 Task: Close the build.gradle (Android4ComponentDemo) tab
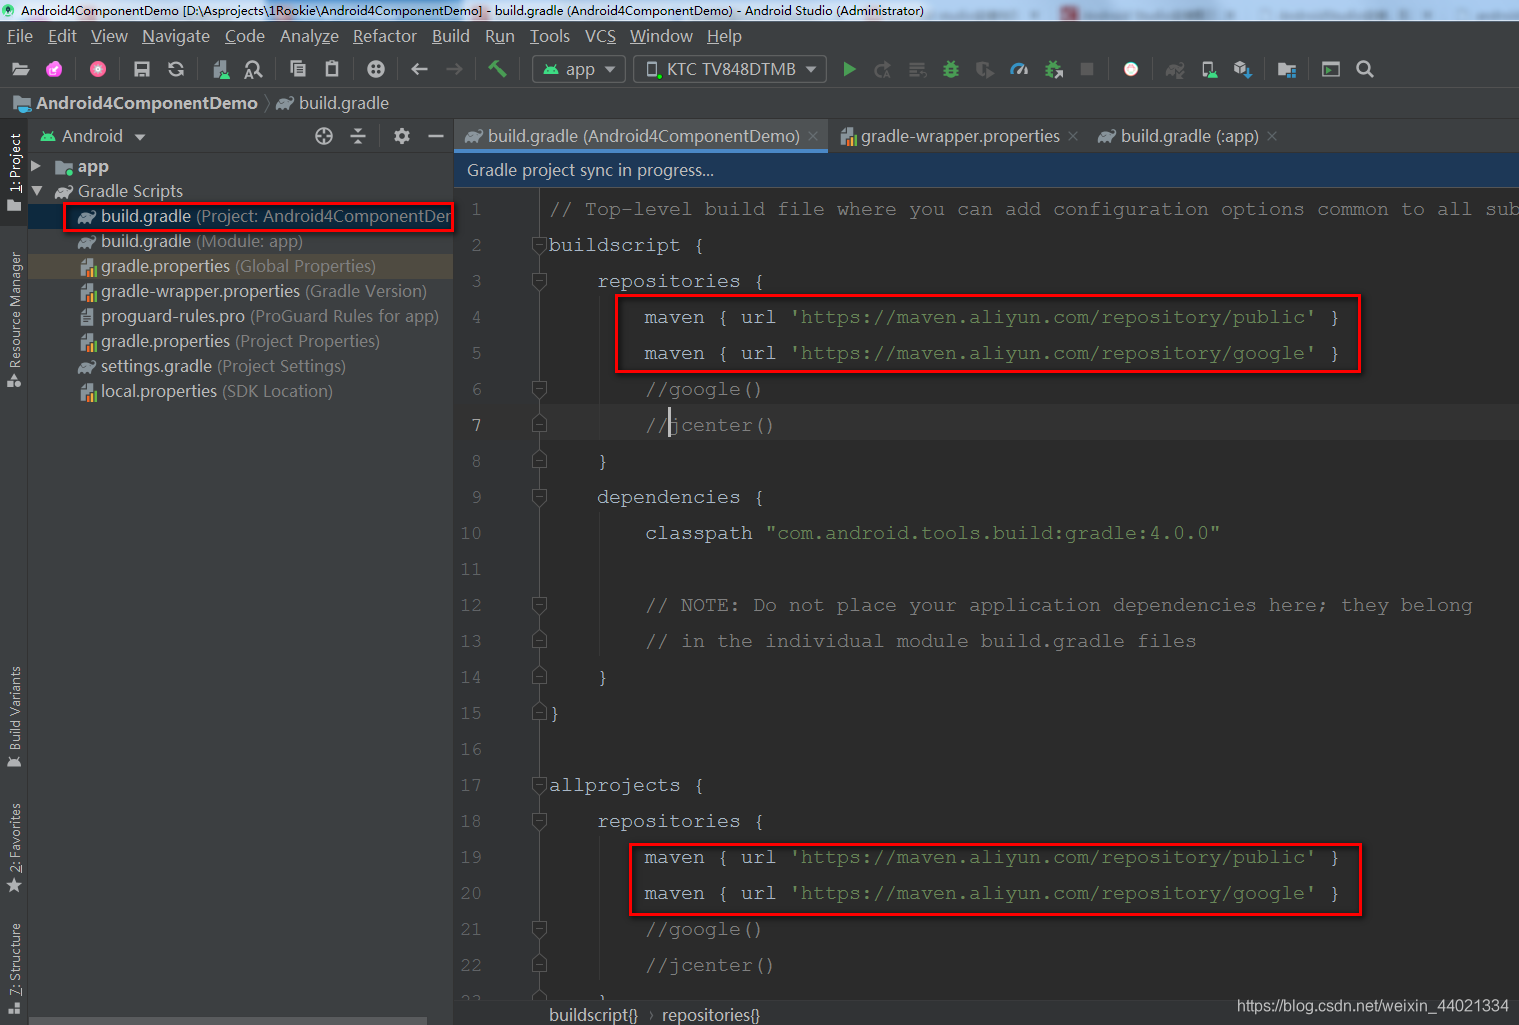pos(813,136)
